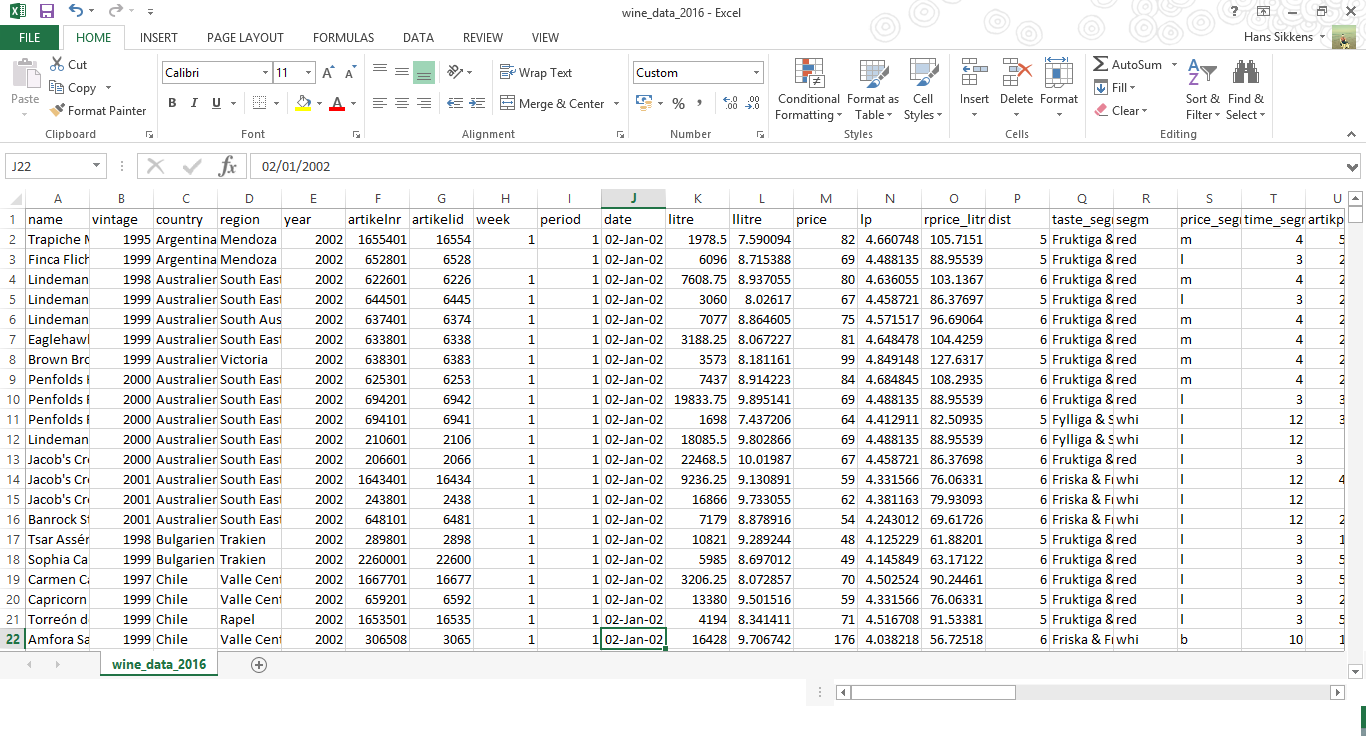Click the Find & Select binoculars icon
The image size is (1366, 736).
[x=1245, y=74]
